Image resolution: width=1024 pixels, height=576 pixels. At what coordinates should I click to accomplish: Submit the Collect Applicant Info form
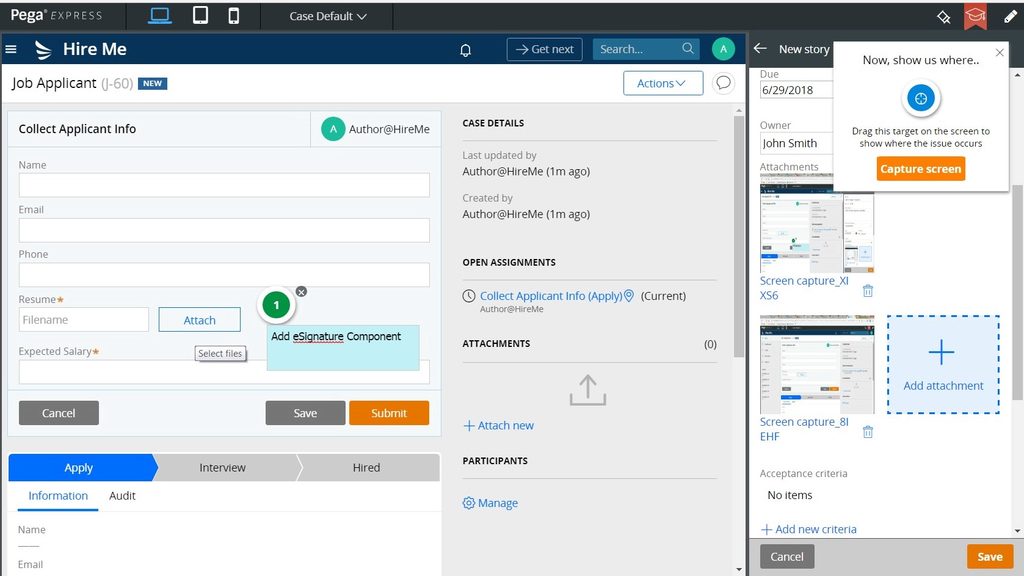click(x=389, y=412)
